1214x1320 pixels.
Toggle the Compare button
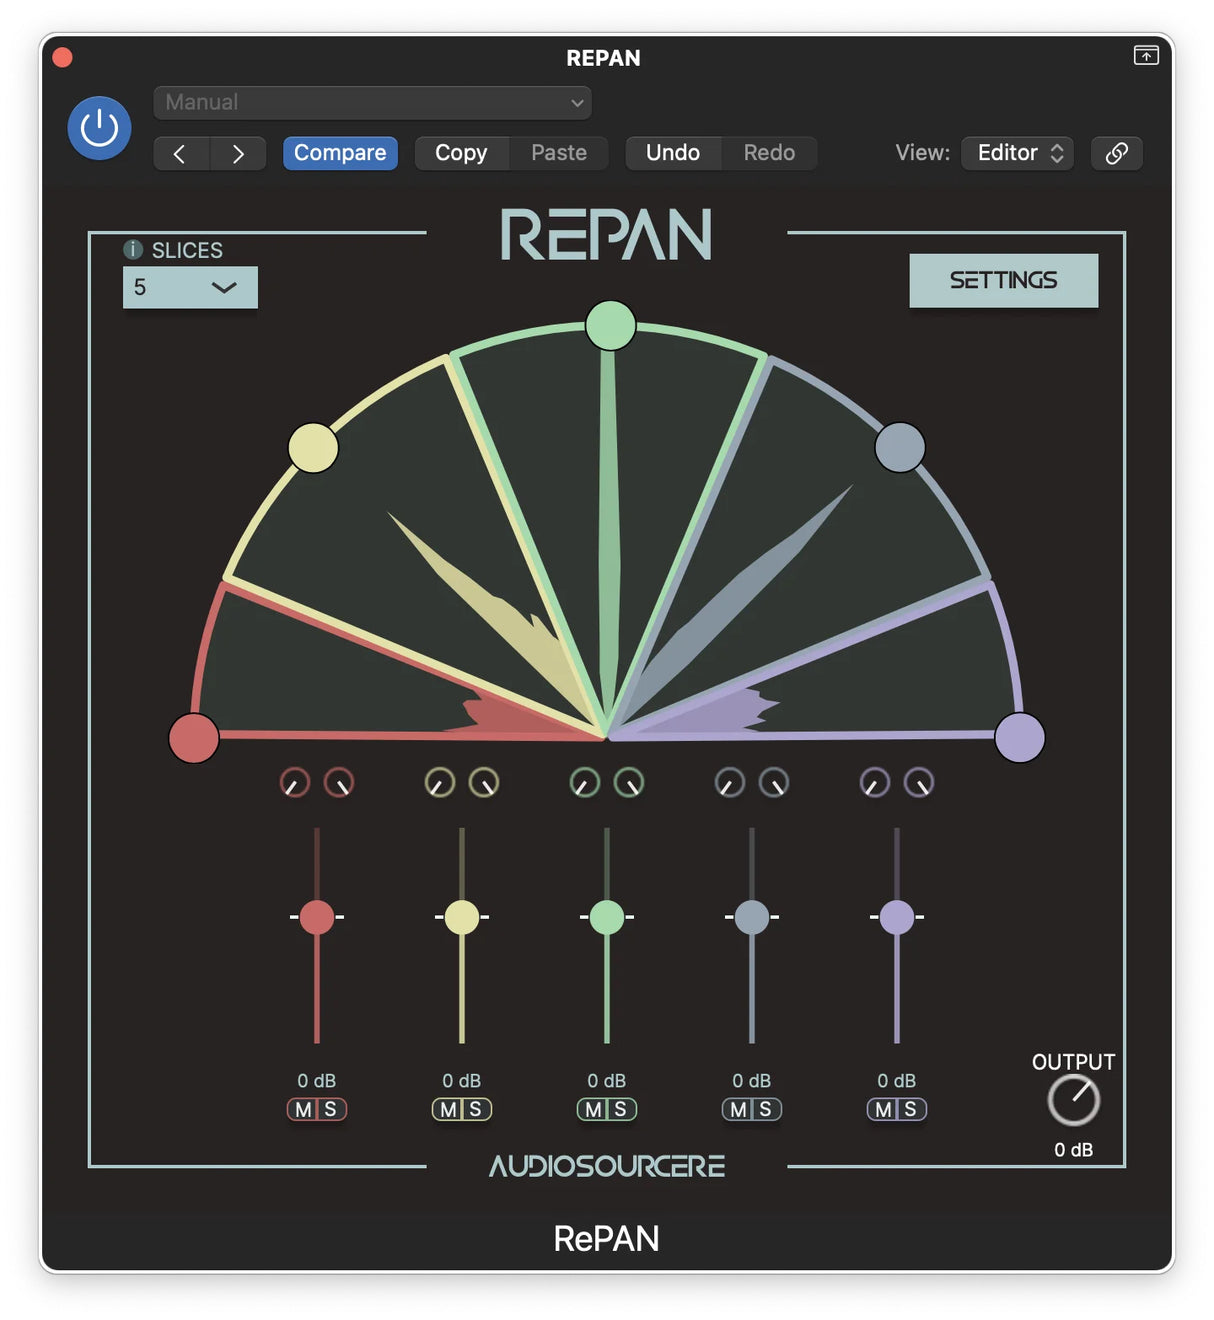340,153
